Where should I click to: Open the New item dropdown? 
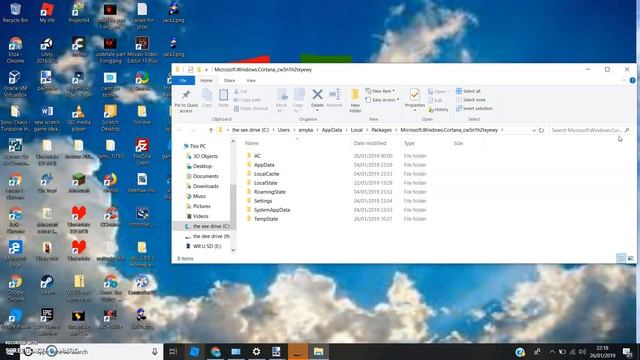[x=380, y=91]
